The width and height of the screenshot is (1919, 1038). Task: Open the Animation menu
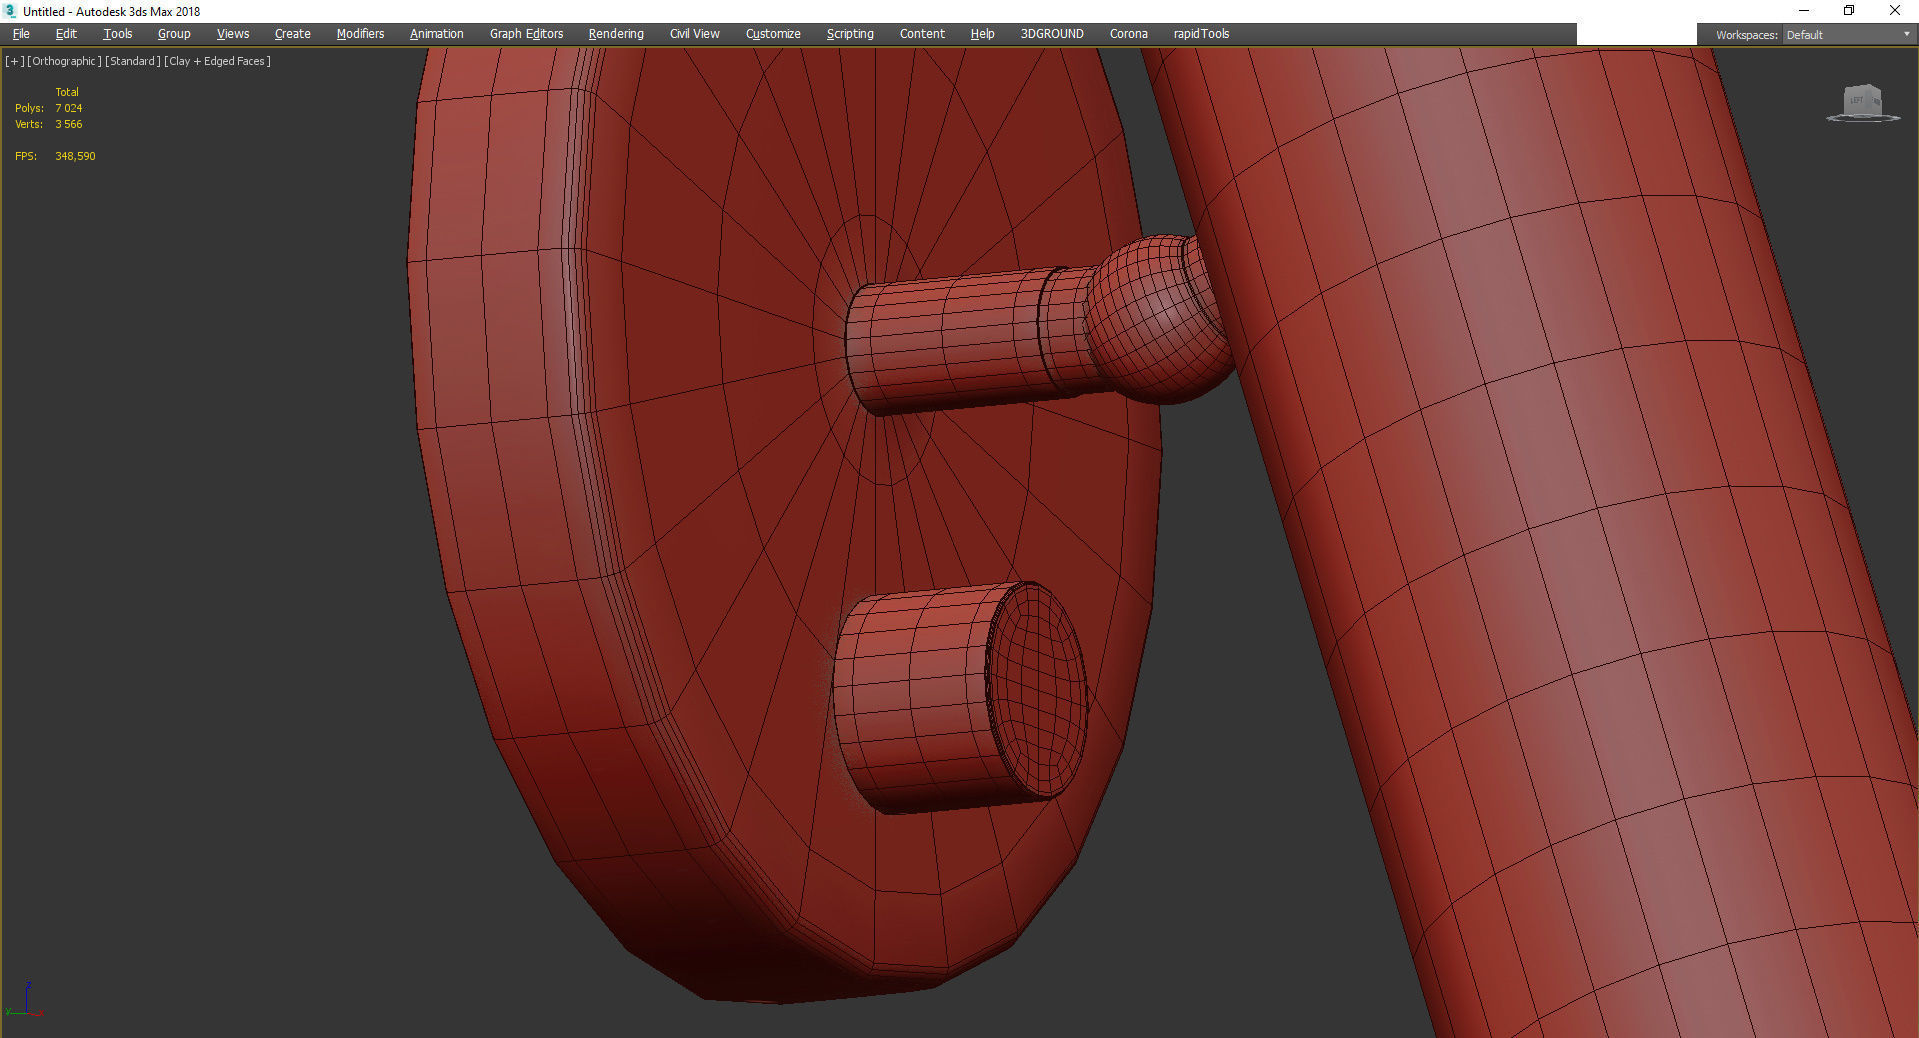point(437,34)
